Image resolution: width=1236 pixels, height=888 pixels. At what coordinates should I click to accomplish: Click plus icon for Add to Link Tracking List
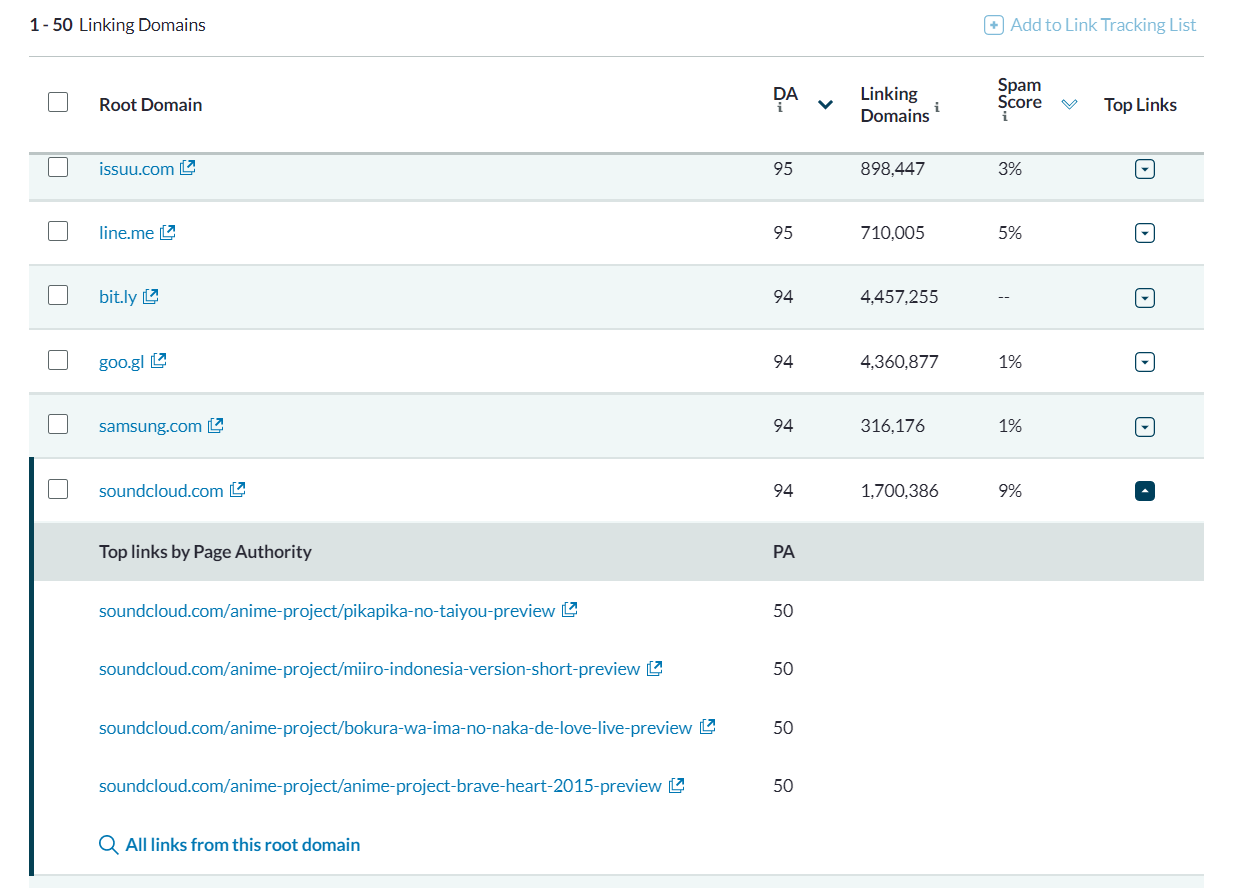[994, 25]
